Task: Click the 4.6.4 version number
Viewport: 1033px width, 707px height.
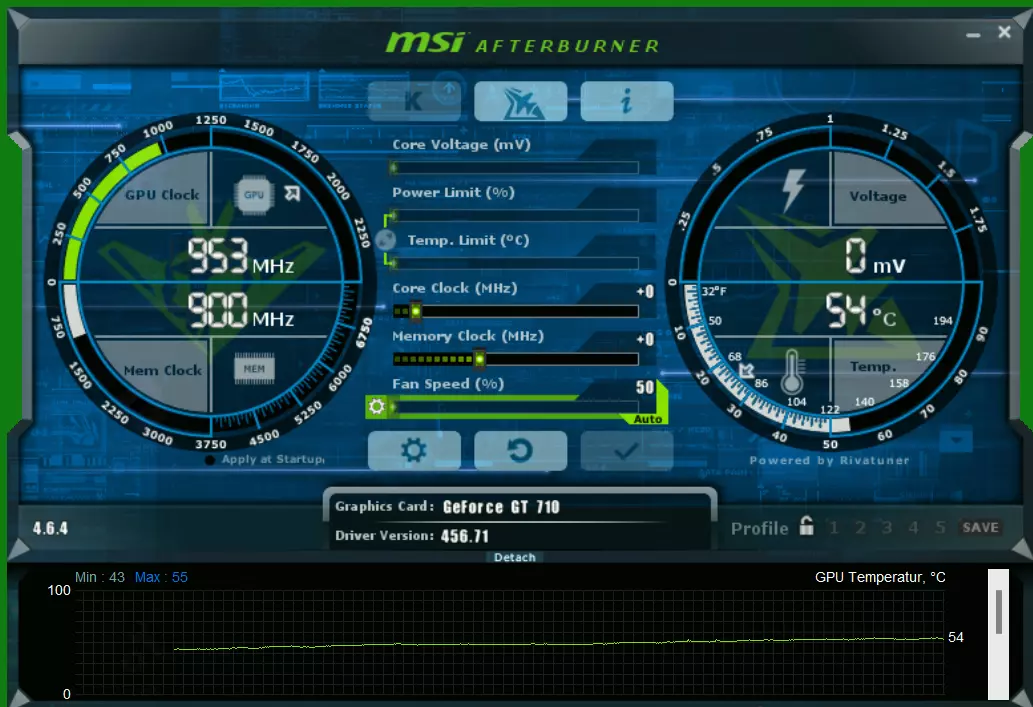Action: [x=51, y=528]
